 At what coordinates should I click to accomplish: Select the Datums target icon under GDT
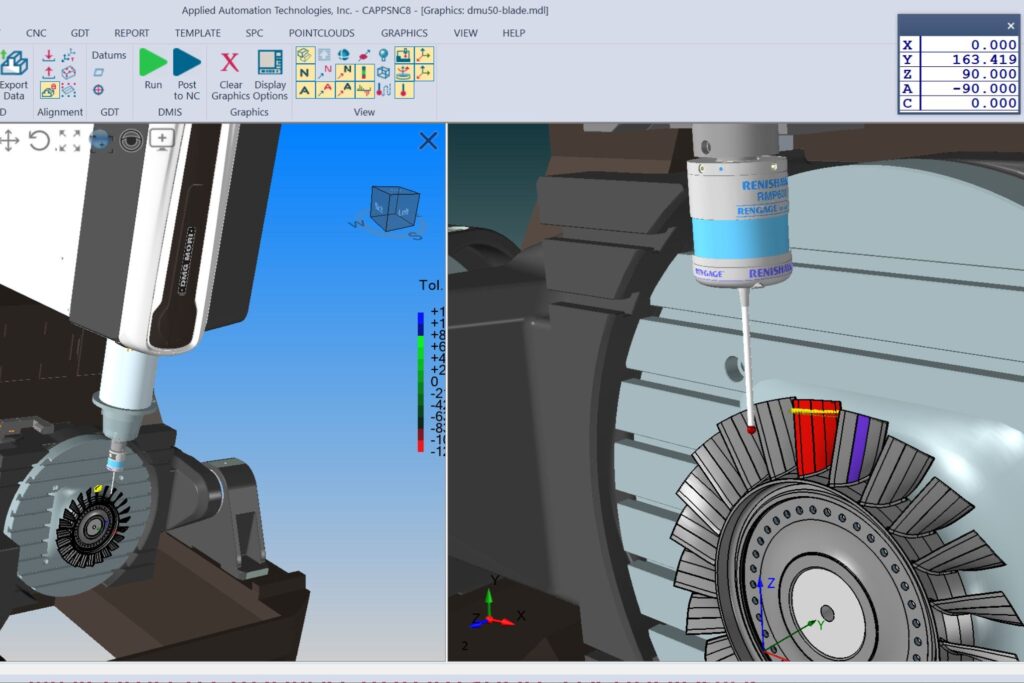pos(98,90)
